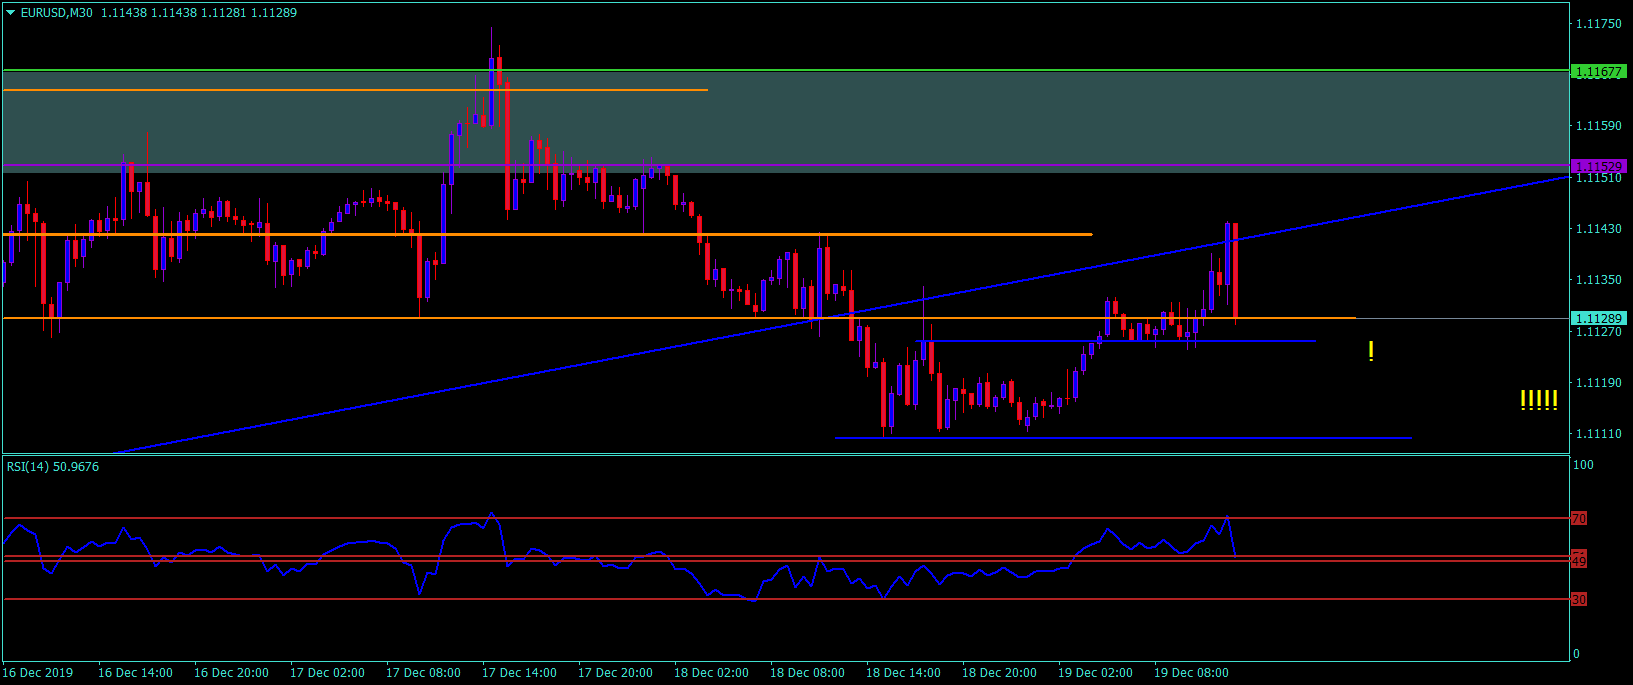1633x685 pixels.
Task: Click the 17 Dec 02:00 time label
Action: (x=327, y=673)
